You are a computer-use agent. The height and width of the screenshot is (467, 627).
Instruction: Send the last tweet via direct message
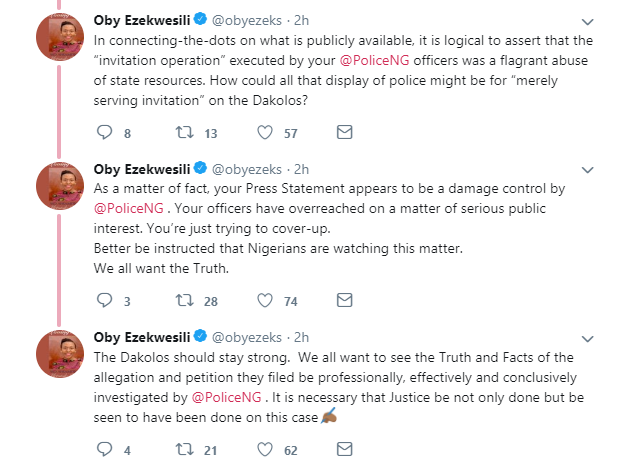click(x=344, y=449)
